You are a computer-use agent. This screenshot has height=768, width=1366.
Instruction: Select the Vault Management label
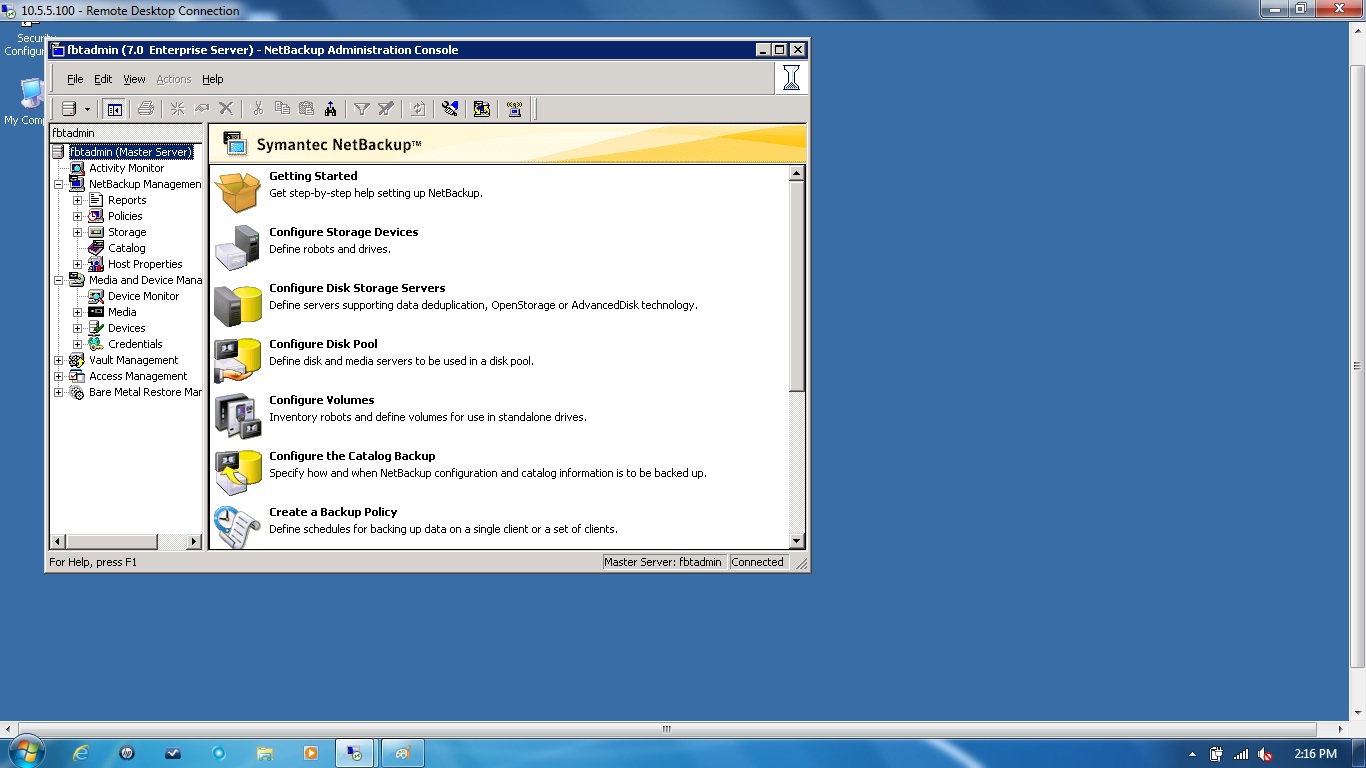tap(133, 360)
